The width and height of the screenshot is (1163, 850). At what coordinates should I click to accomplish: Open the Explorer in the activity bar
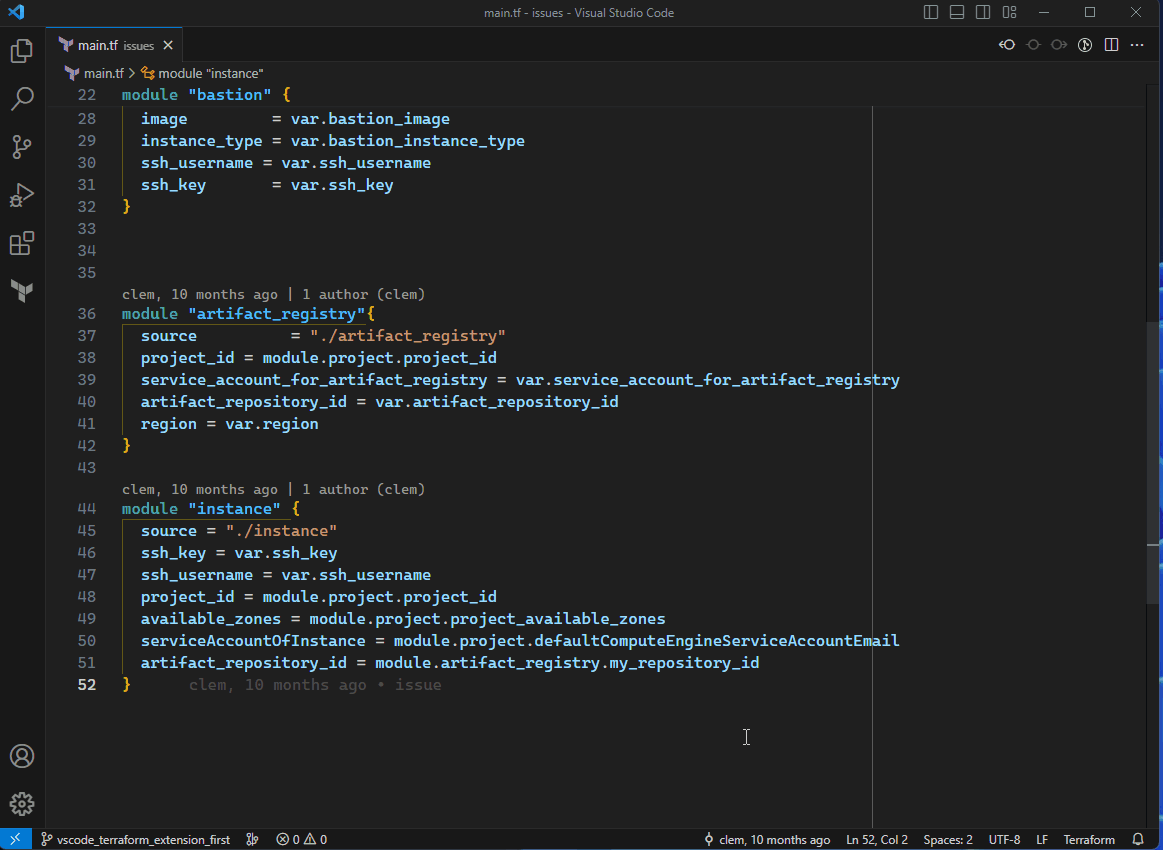tap(22, 50)
